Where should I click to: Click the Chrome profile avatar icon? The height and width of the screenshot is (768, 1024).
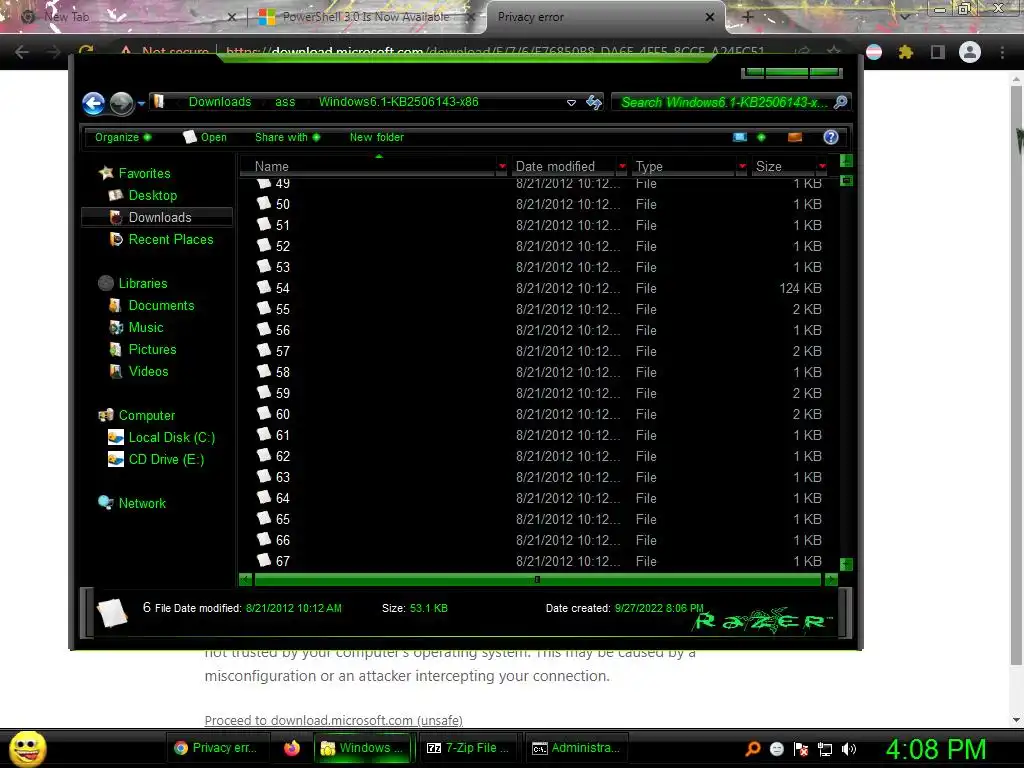click(970, 52)
